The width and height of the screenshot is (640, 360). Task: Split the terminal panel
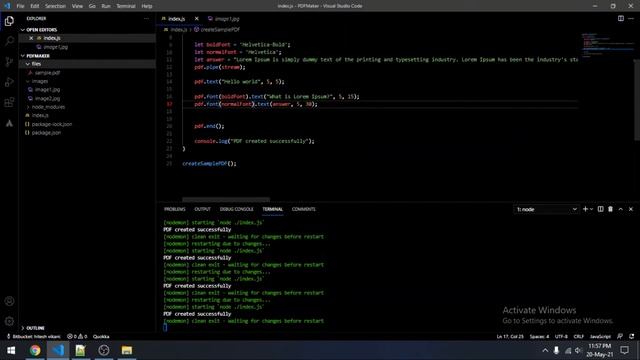tap(600, 209)
